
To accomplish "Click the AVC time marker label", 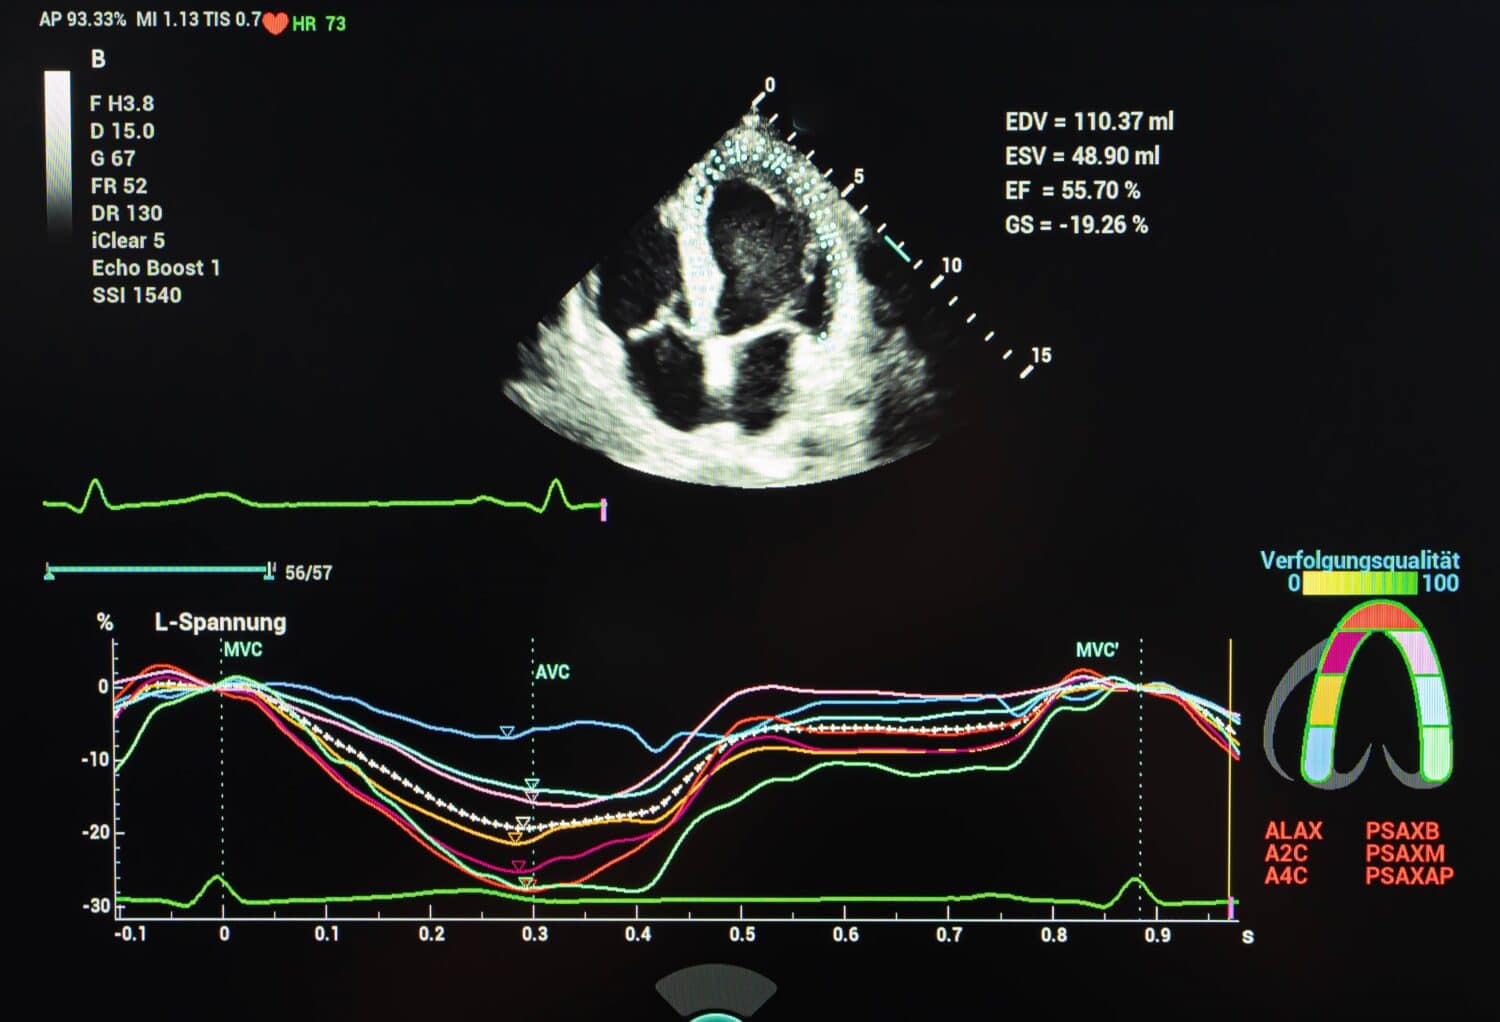I will [552, 672].
